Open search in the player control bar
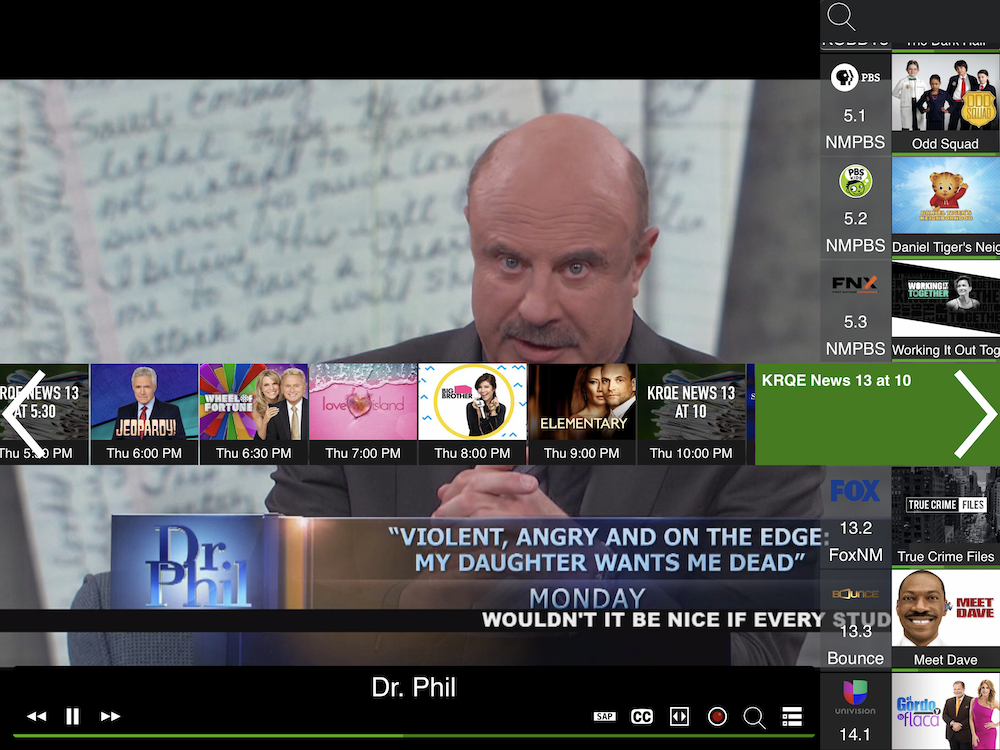The height and width of the screenshot is (750, 1000). click(754, 717)
